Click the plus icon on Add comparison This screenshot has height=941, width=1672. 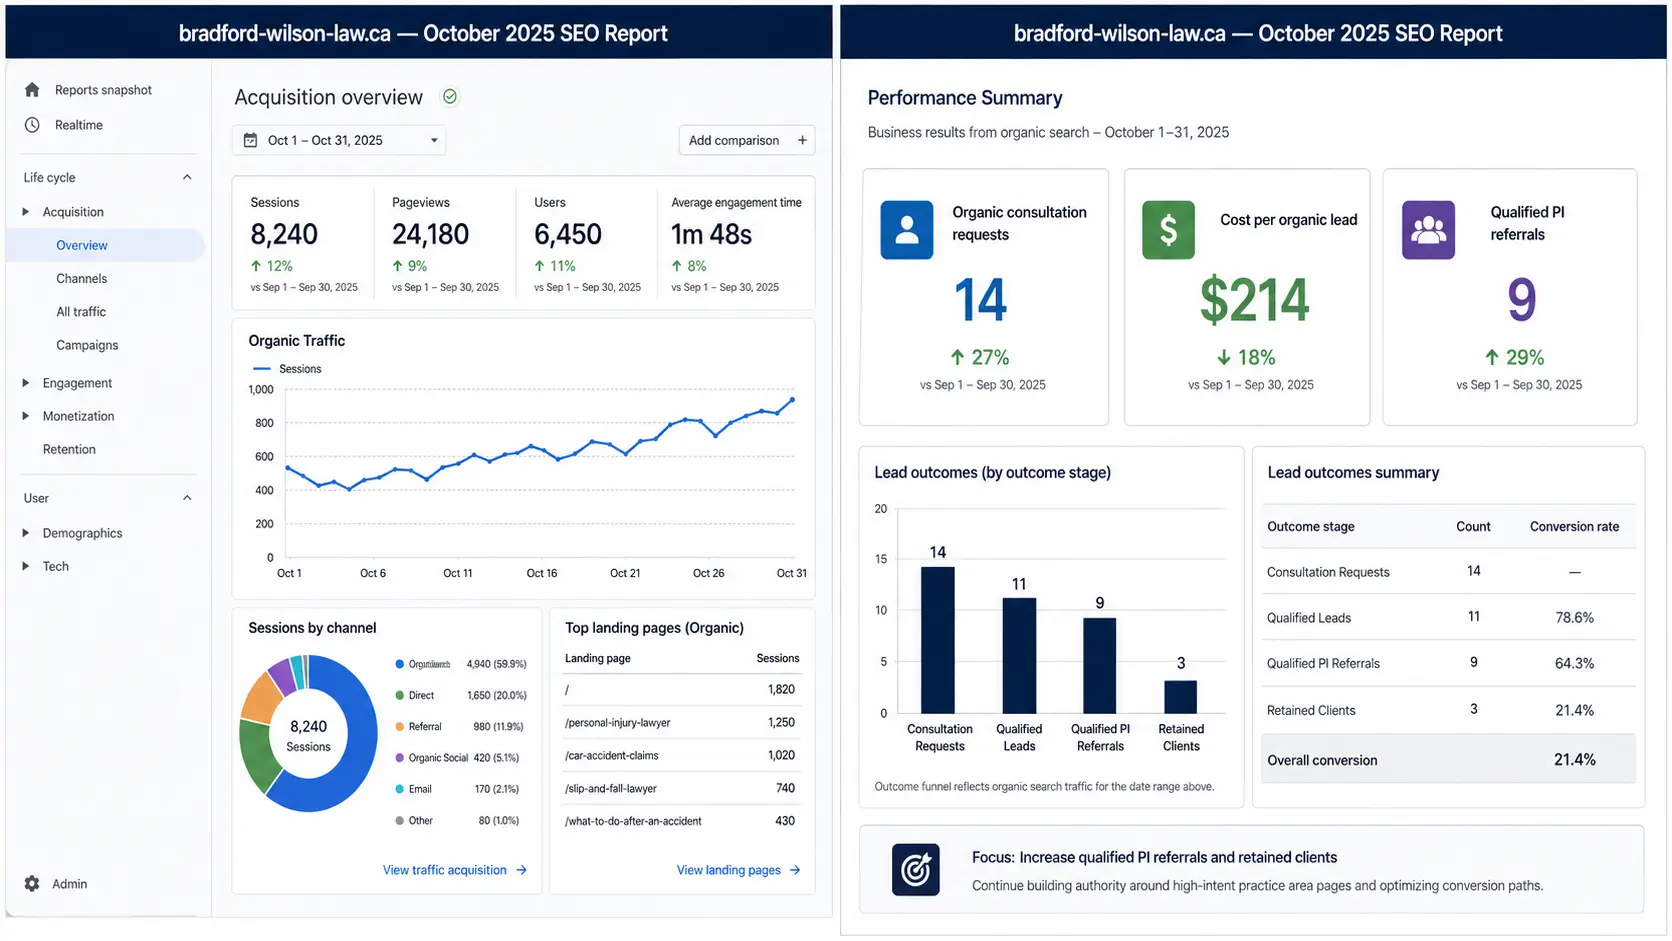coord(802,140)
